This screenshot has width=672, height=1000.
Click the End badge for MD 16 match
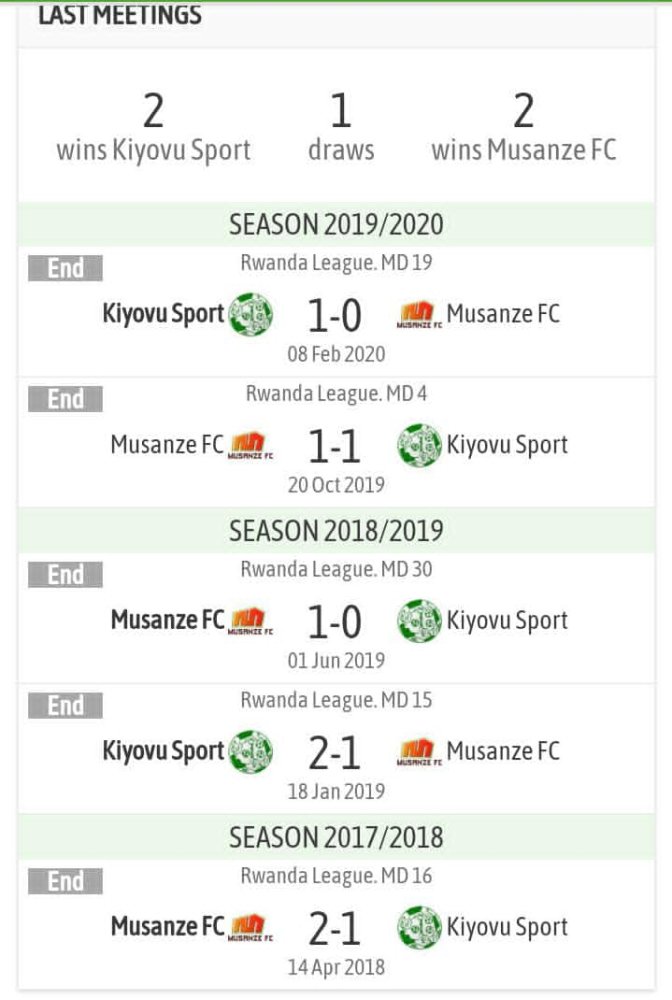(65, 881)
